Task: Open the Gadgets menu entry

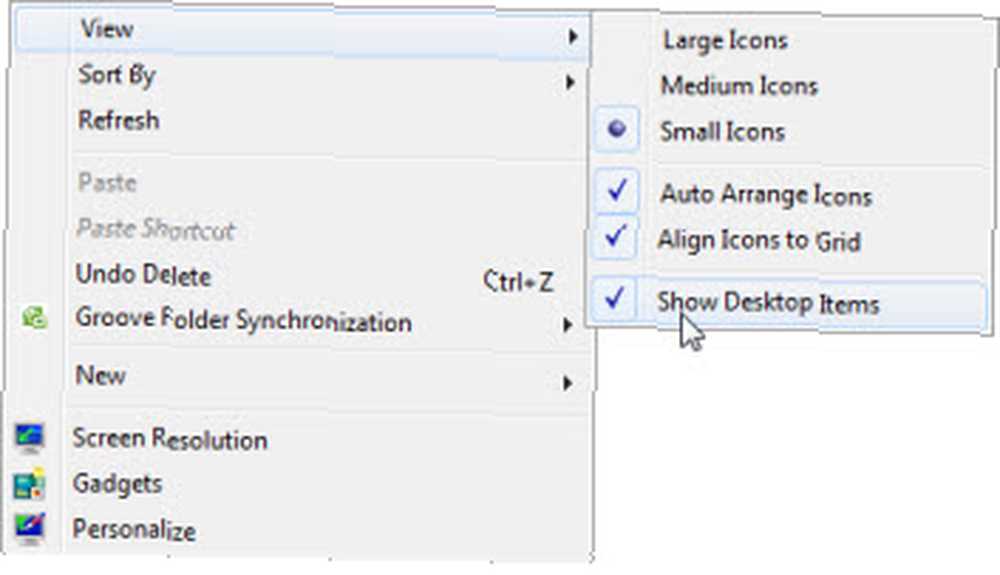Action: tap(117, 484)
